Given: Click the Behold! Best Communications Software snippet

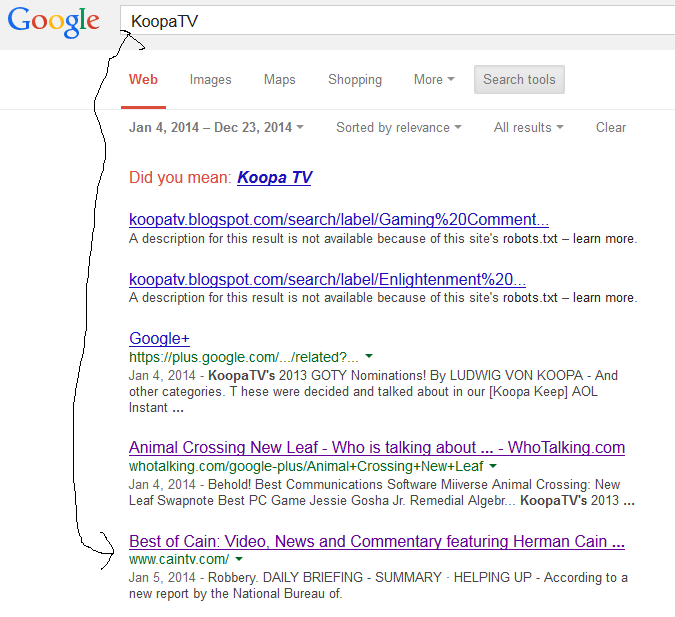Looking at the screenshot, I should click(x=381, y=493).
